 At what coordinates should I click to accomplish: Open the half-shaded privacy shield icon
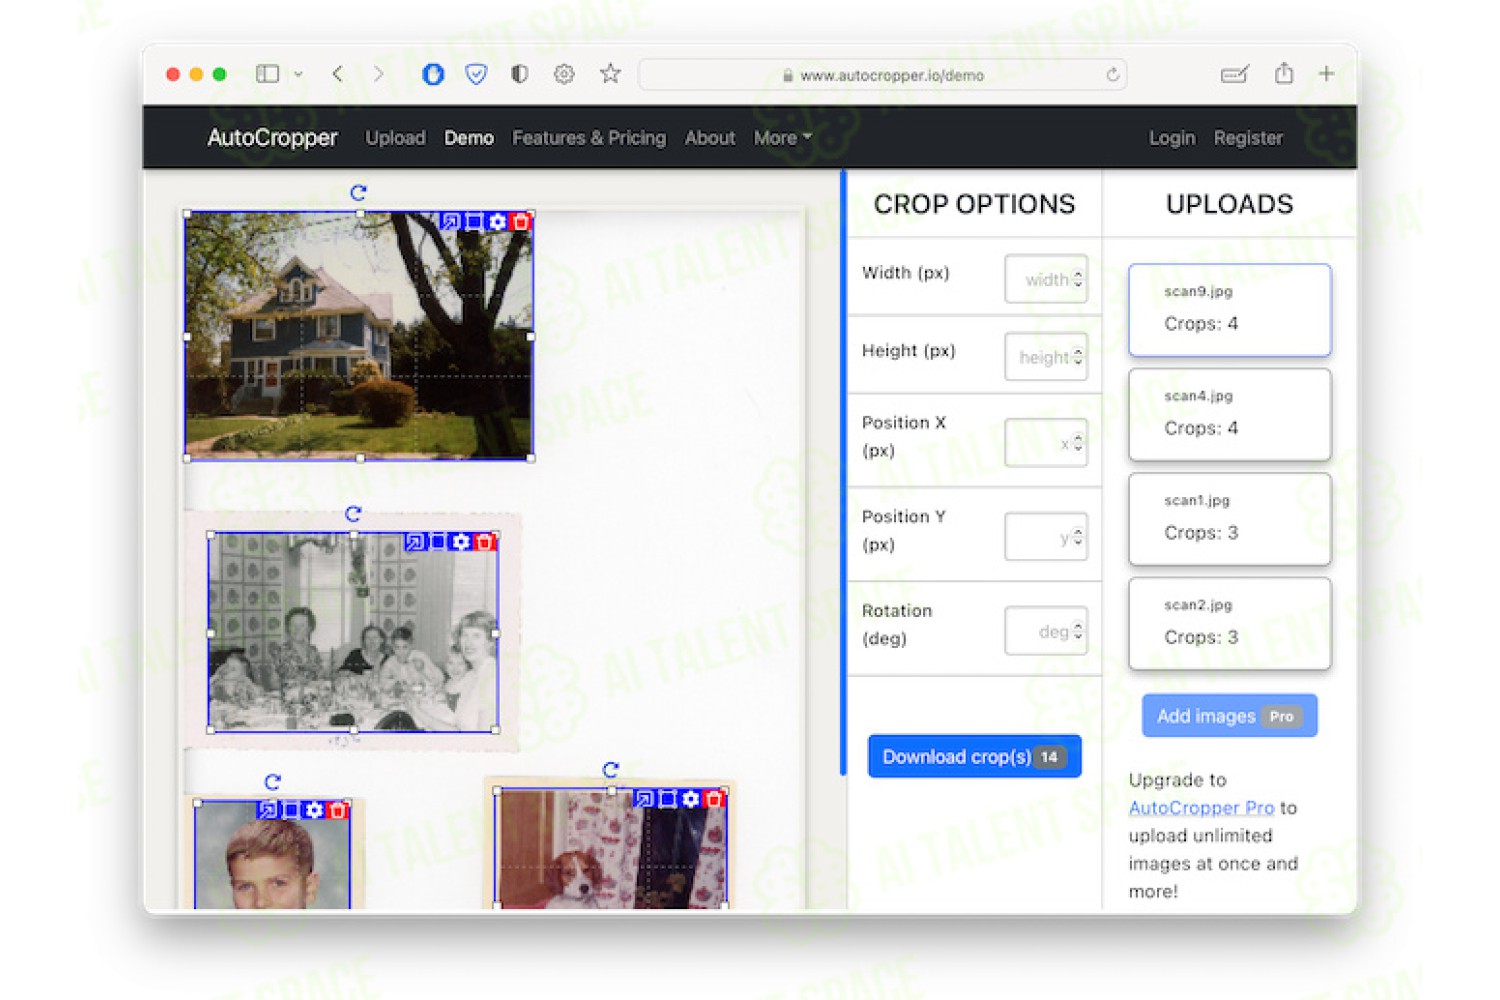[x=519, y=74]
